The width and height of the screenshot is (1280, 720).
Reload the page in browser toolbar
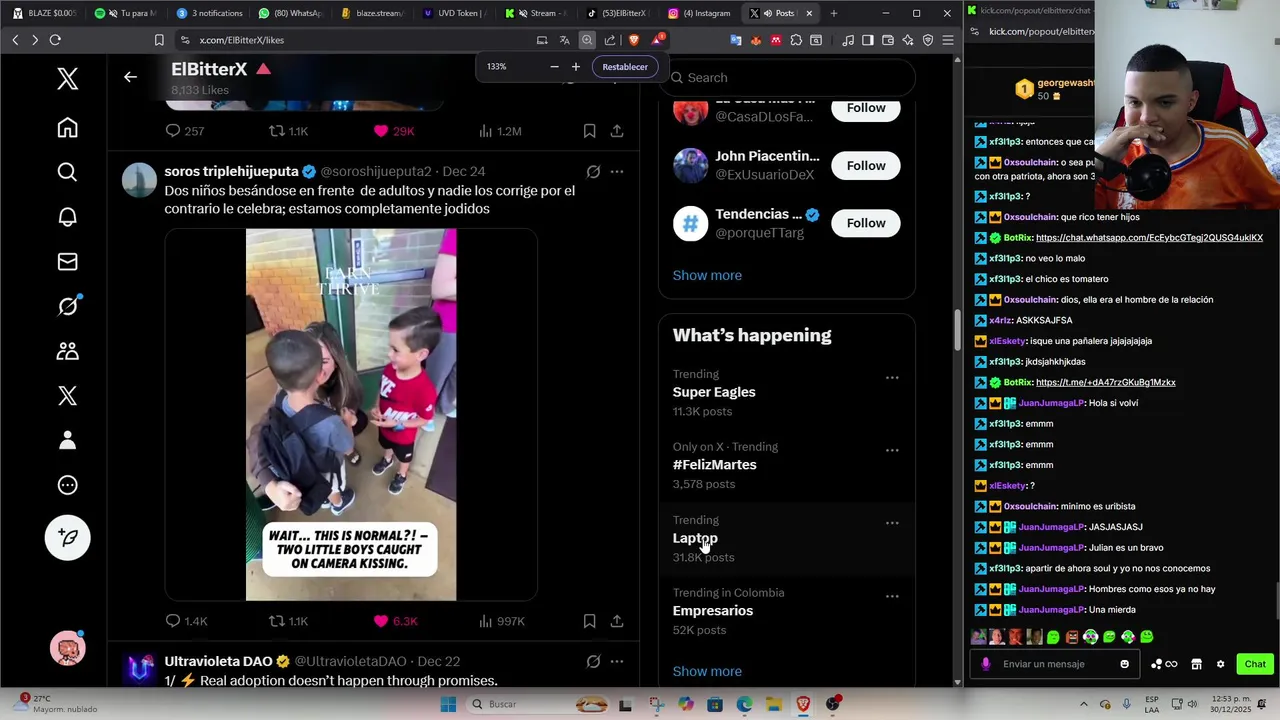(x=55, y=40)
